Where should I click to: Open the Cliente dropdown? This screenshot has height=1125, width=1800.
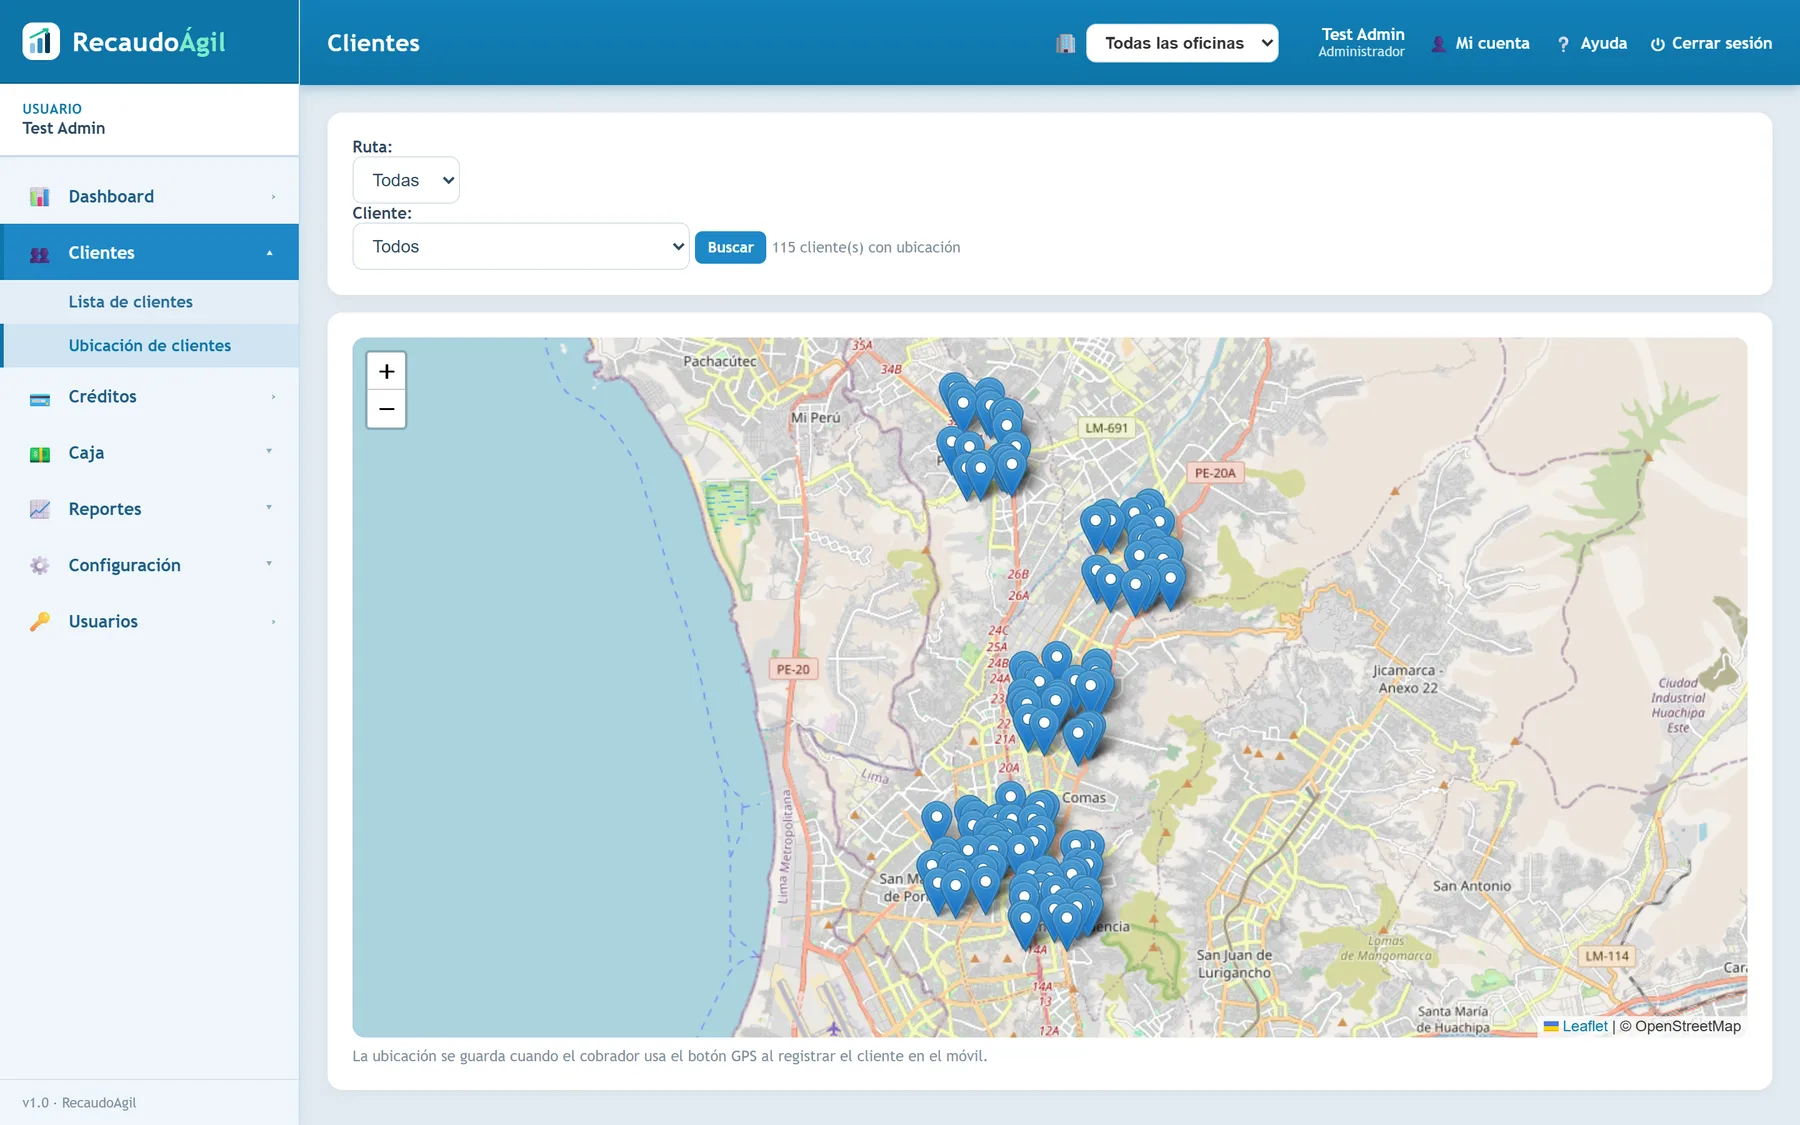521,246
